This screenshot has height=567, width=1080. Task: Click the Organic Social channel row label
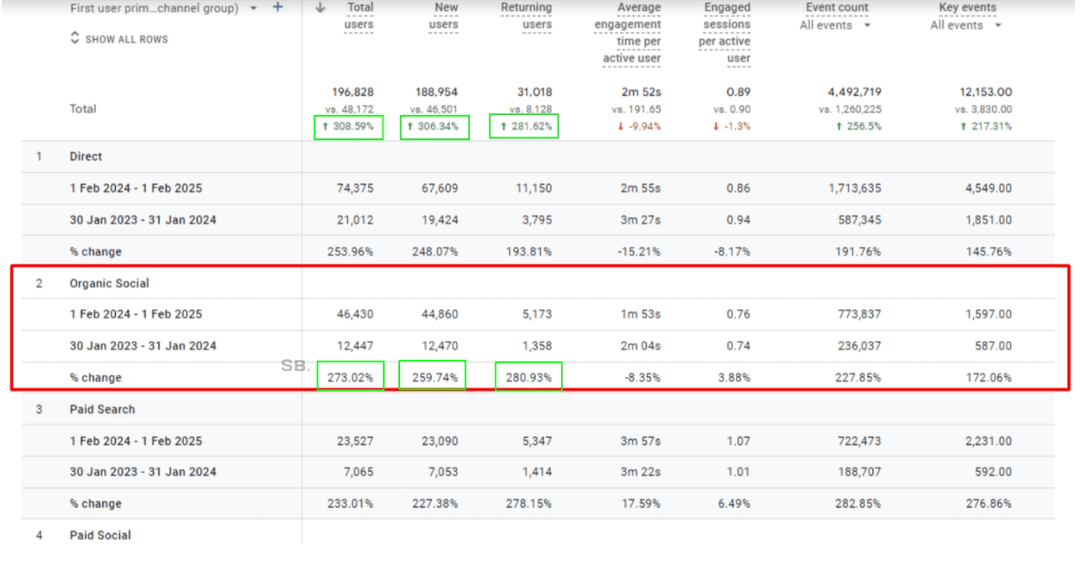[109, 284]
